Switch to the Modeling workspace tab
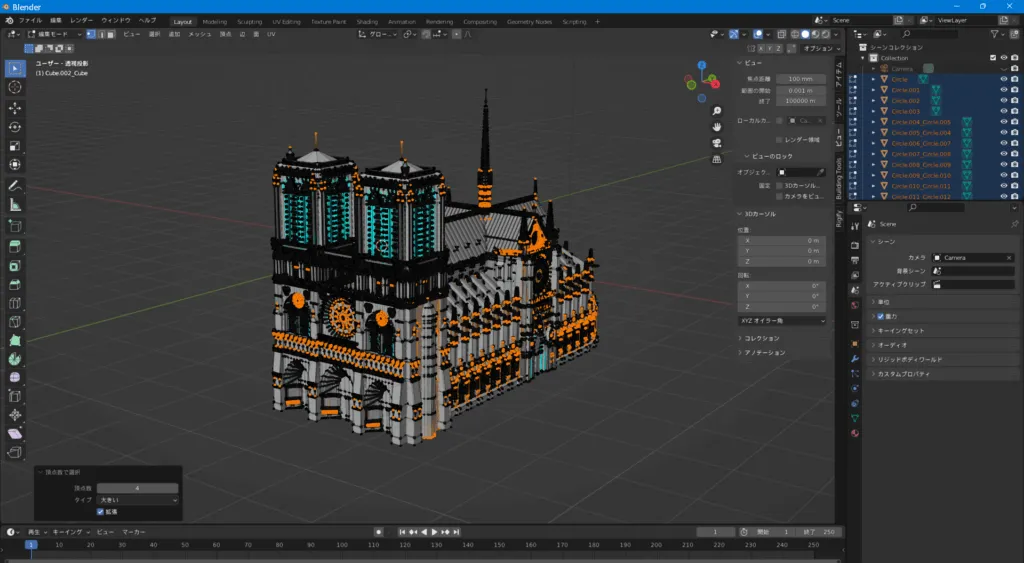The image size is (1024, 563). click(214, 22)
